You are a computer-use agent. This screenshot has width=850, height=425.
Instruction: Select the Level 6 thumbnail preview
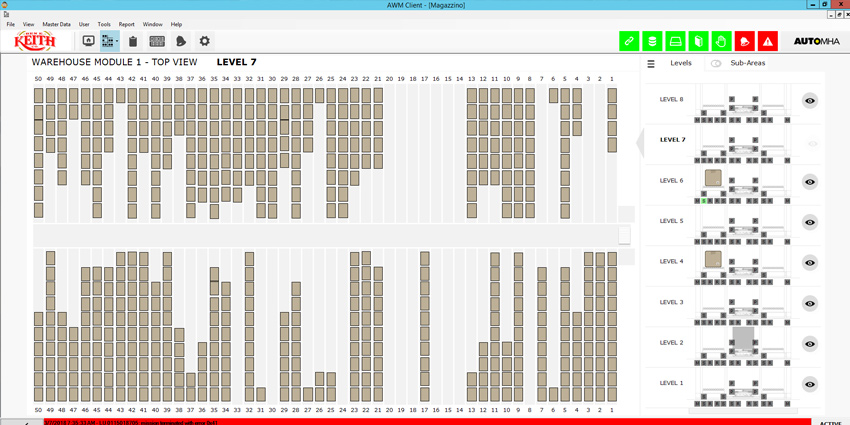coord(743,181)
